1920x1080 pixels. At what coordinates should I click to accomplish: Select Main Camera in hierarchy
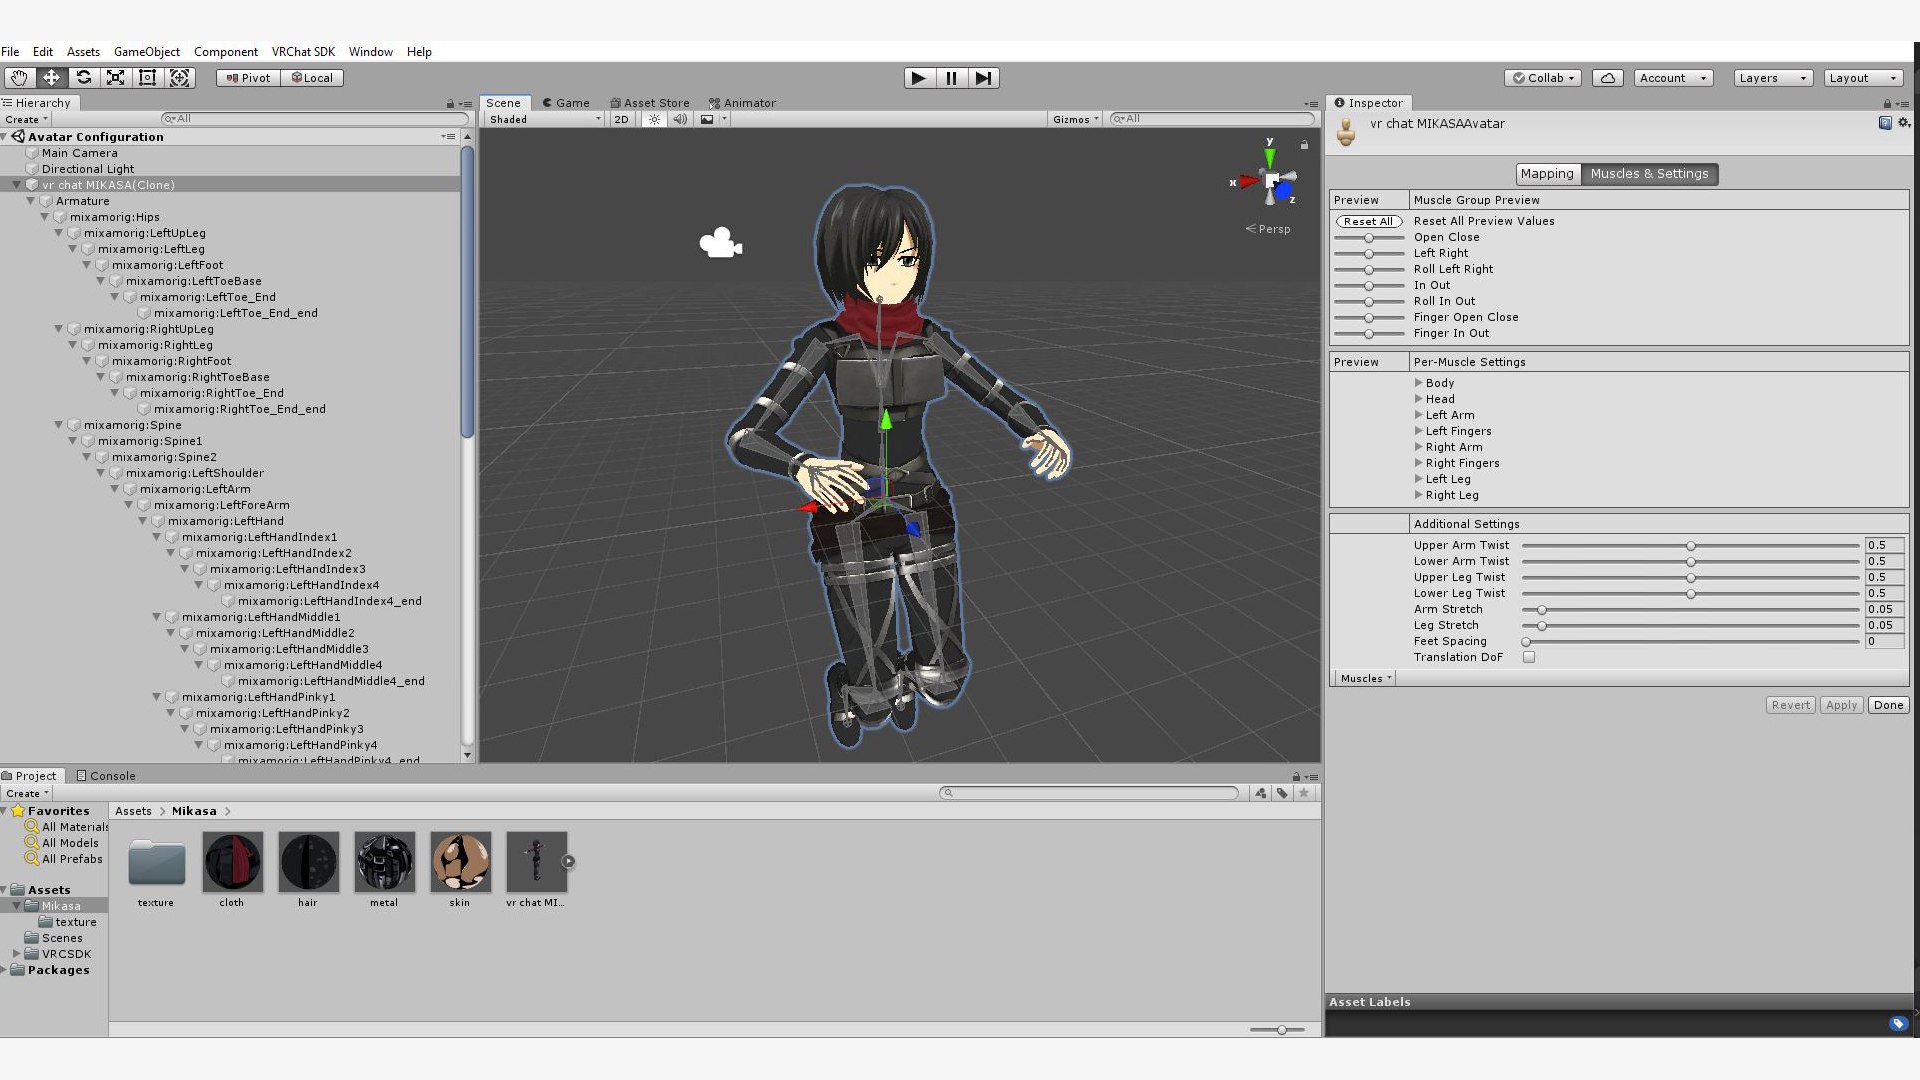[x=79, y=153]
